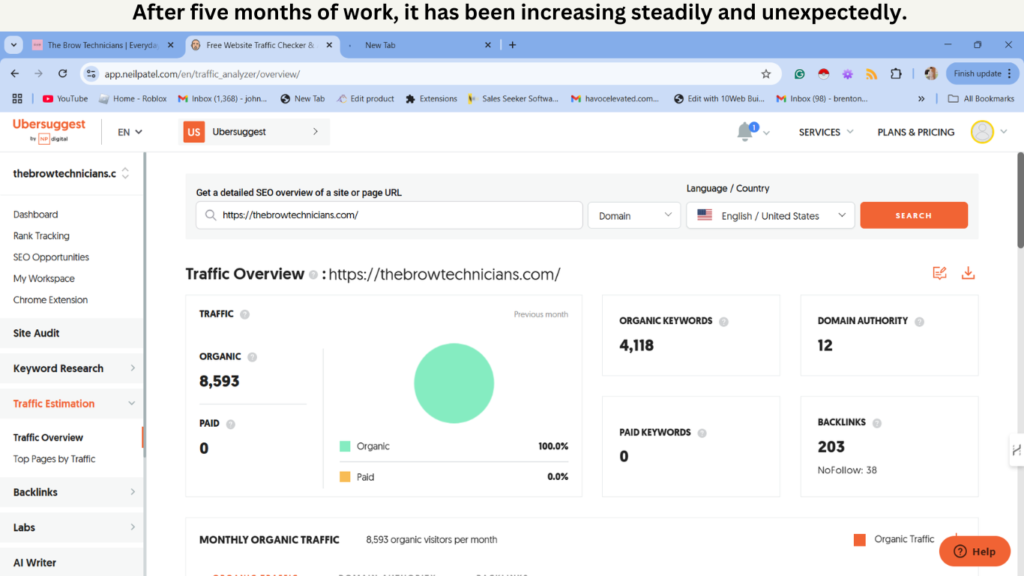Click the page vertical scrollbar
This screenshot has height=576, width=1024.
tap(1019, 201)
